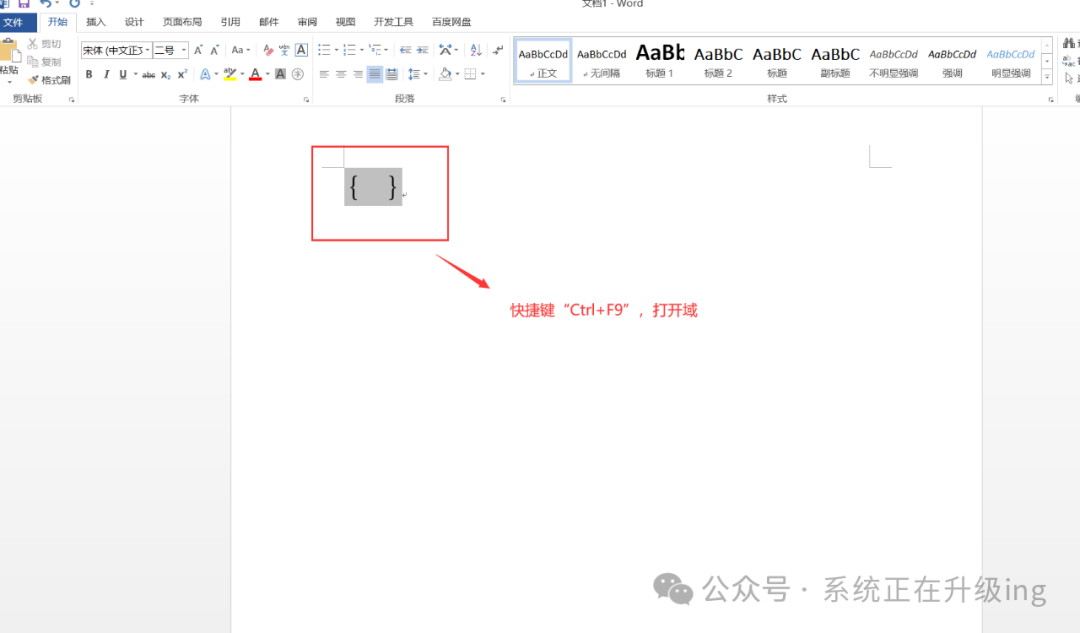
Task: Switch to 页面布局 Page Layout tab
Action: point(182,22)
